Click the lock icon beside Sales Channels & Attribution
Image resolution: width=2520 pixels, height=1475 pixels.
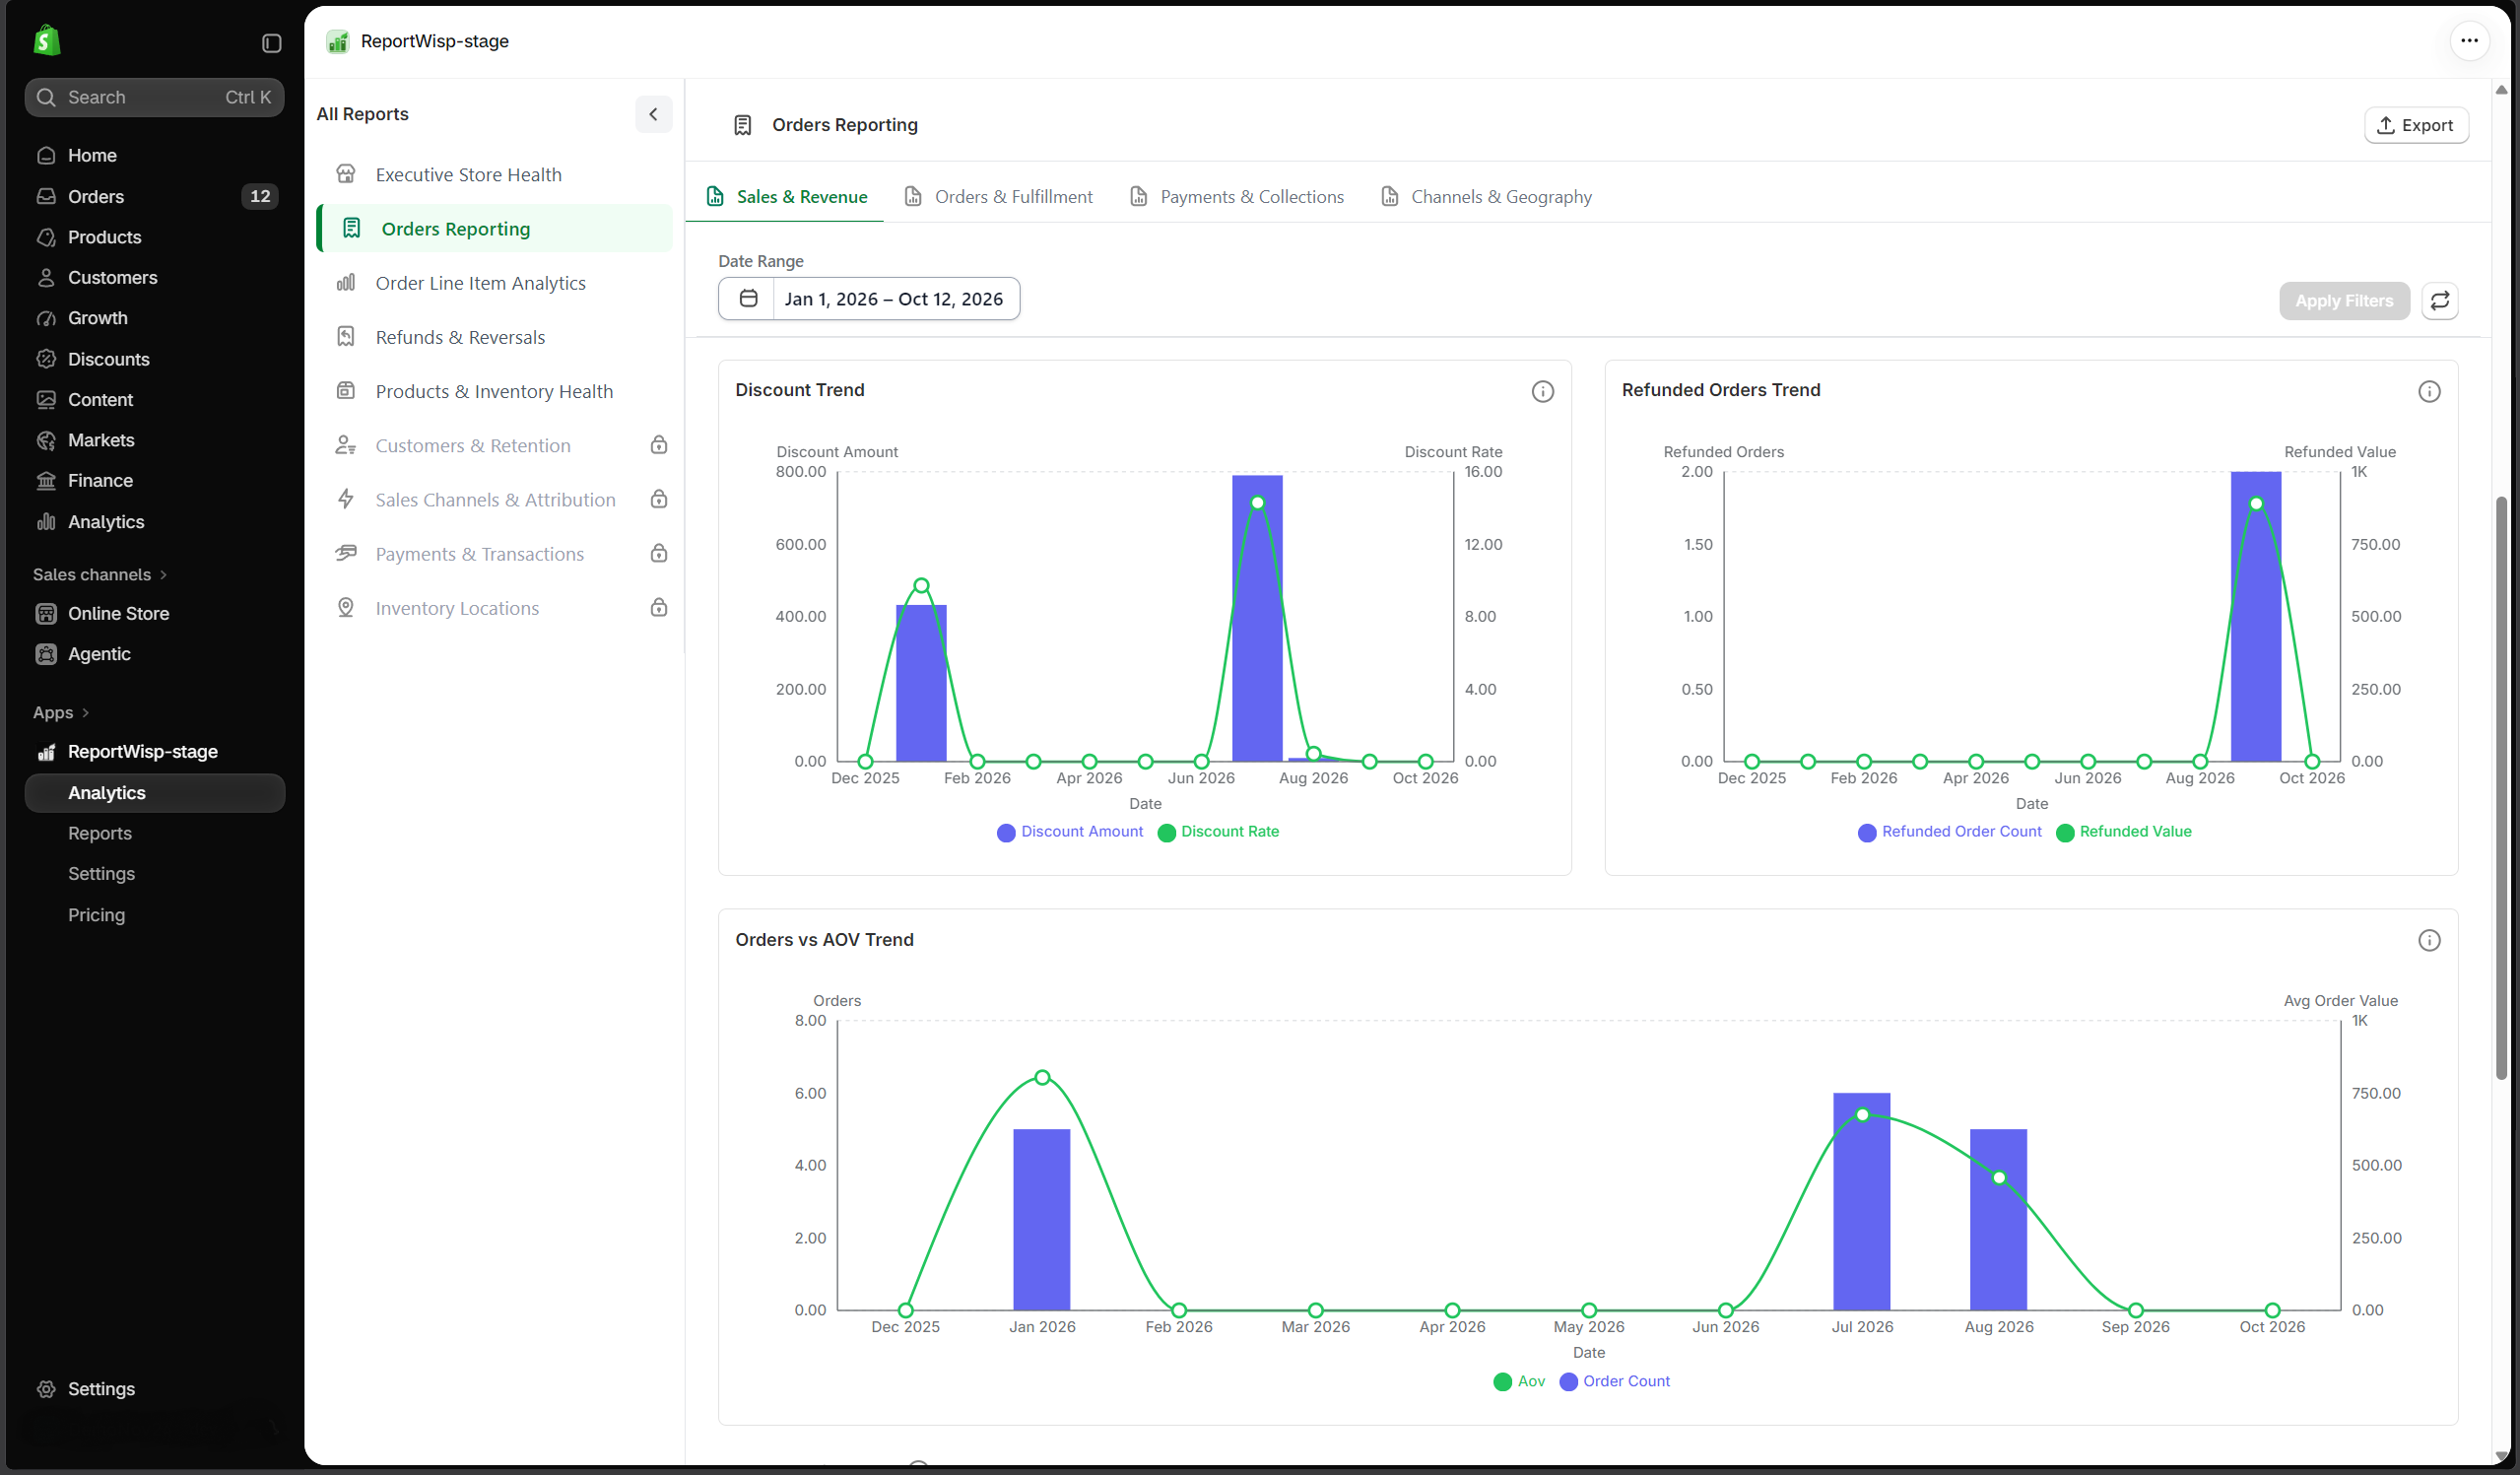658,499
